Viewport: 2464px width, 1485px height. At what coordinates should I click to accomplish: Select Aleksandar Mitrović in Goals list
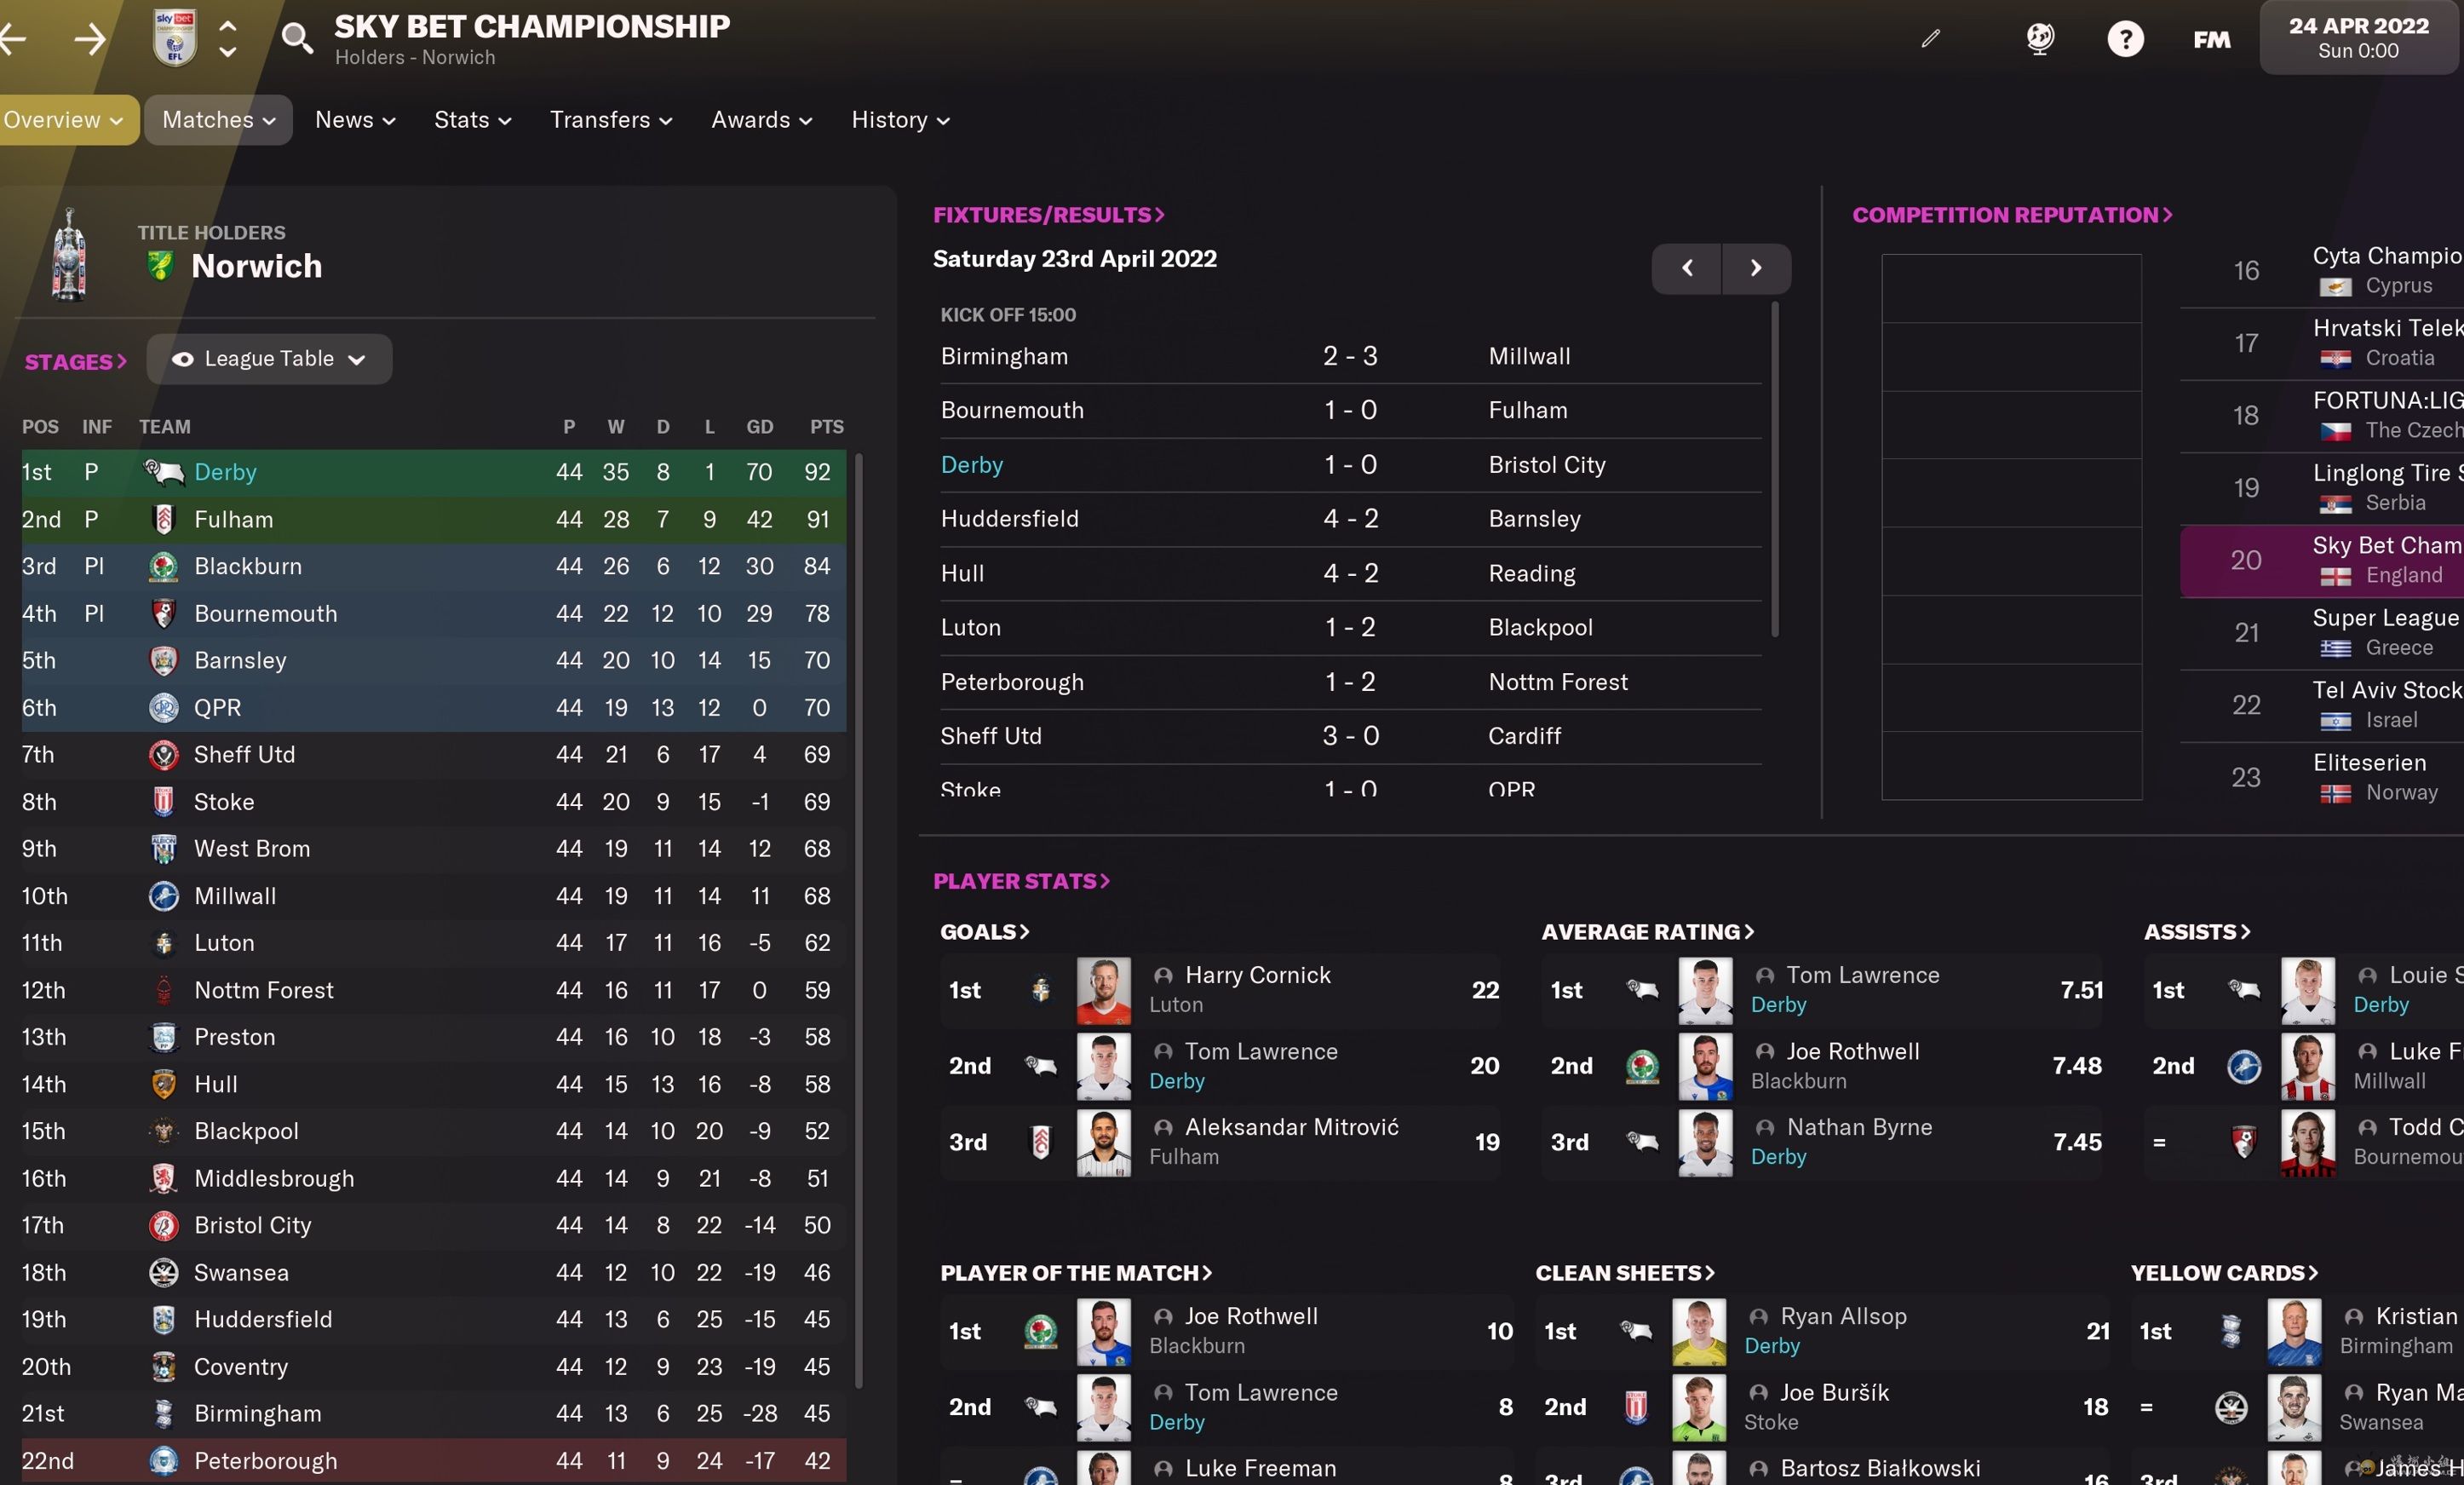pyautogui.click(x=1291, y=1127)
